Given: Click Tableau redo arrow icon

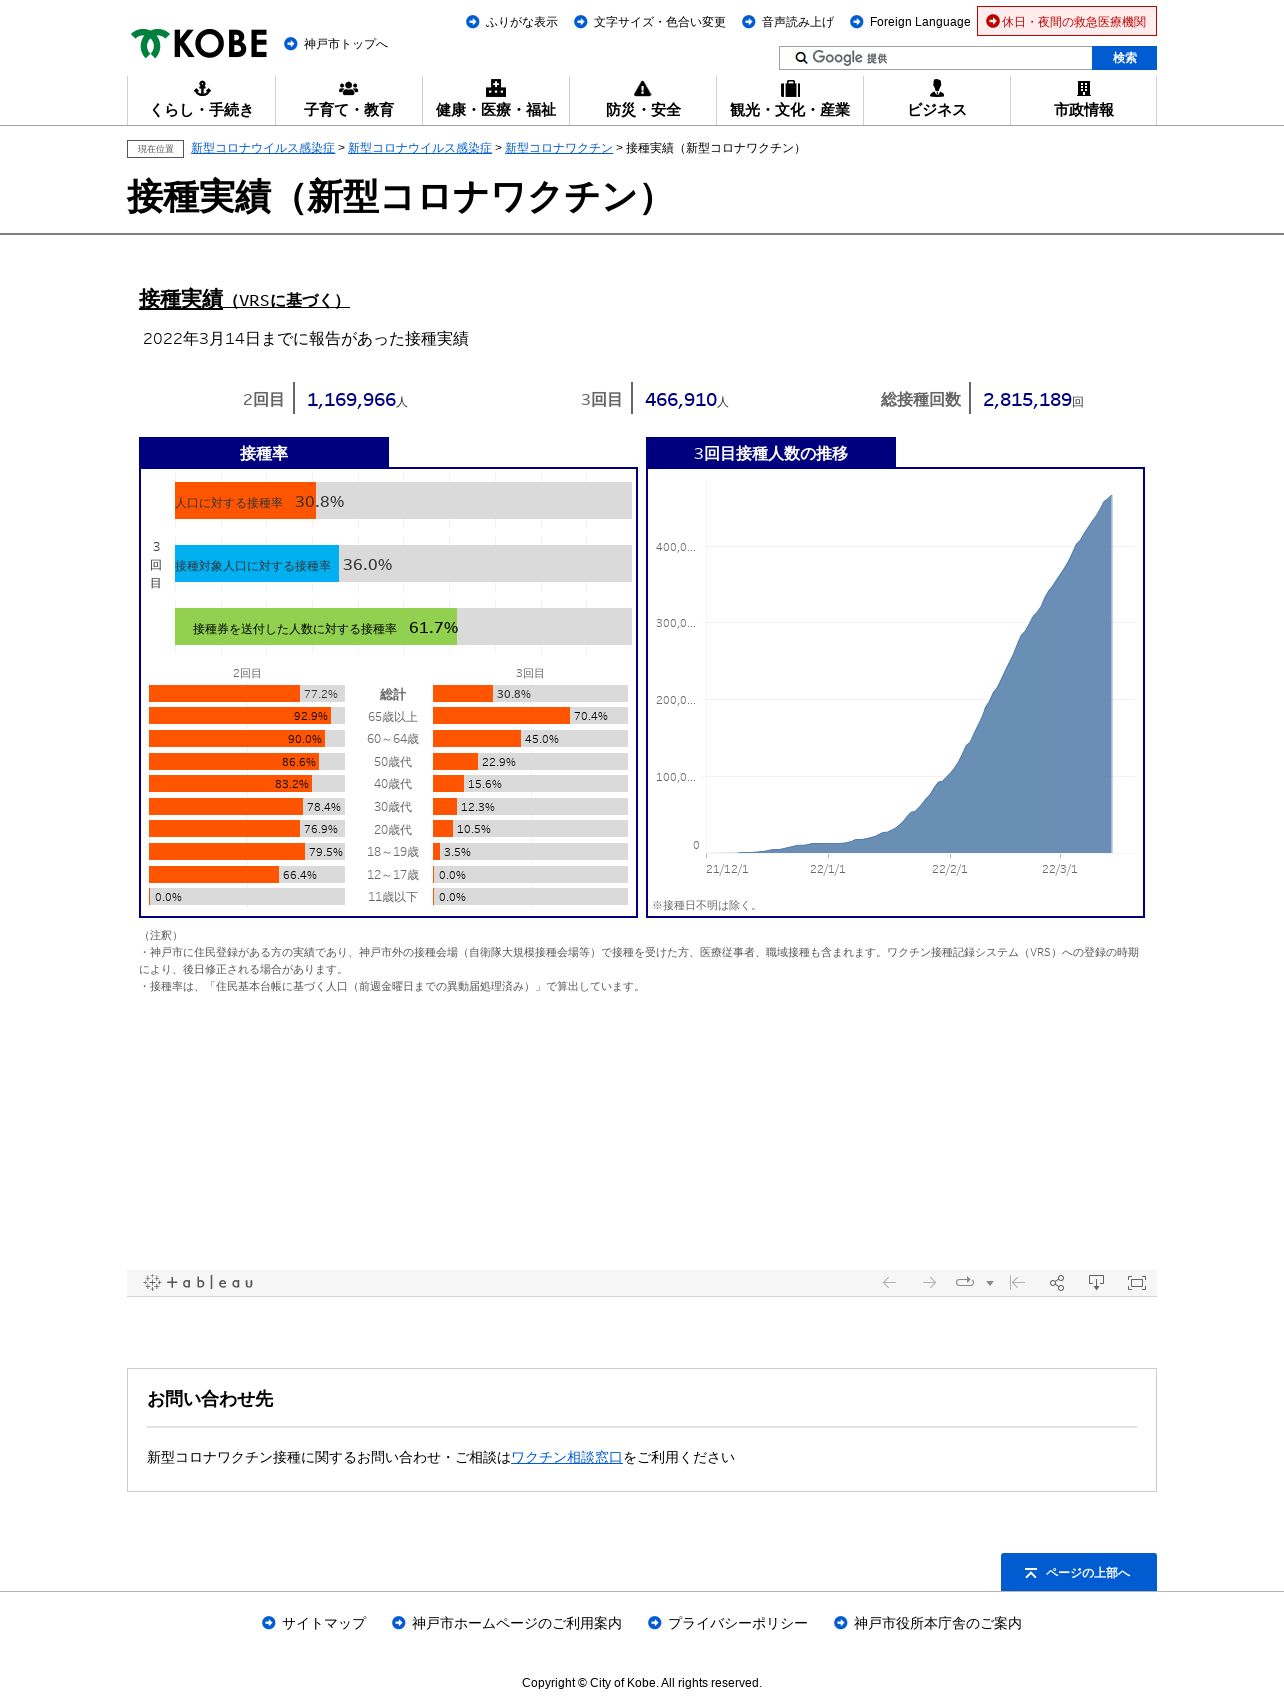Looking at the screenshot, I should (x=929, y=1282).
